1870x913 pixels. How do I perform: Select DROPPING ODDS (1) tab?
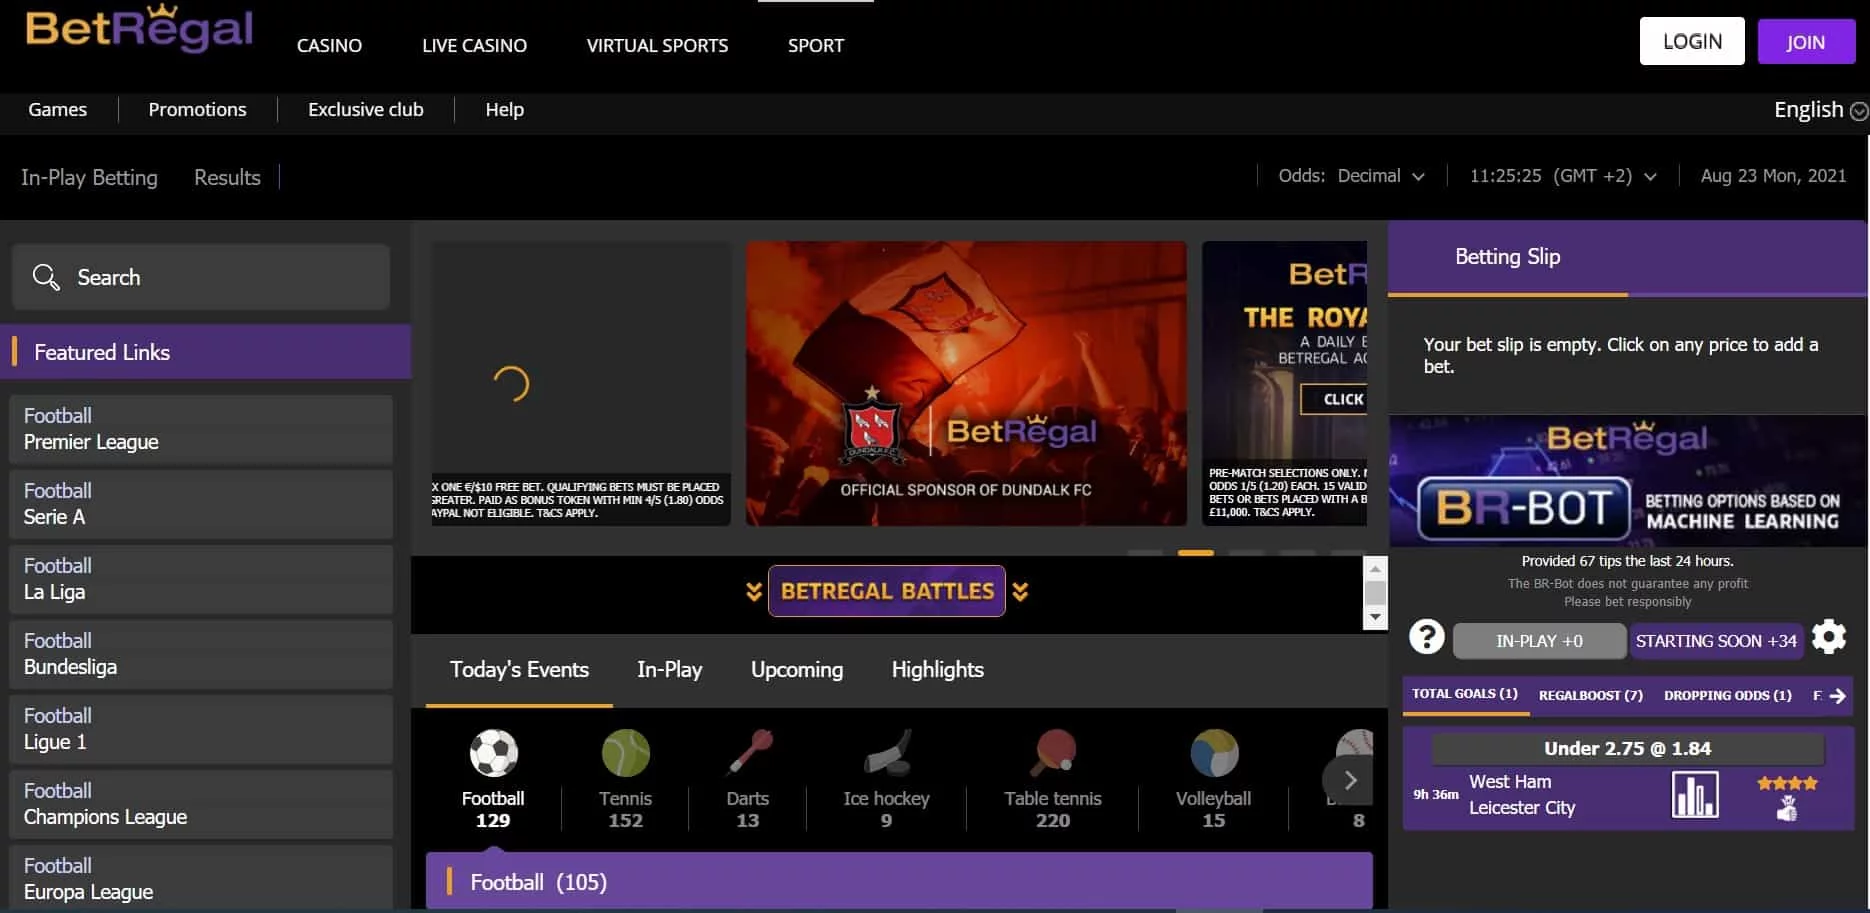(x=1728, y=695)
